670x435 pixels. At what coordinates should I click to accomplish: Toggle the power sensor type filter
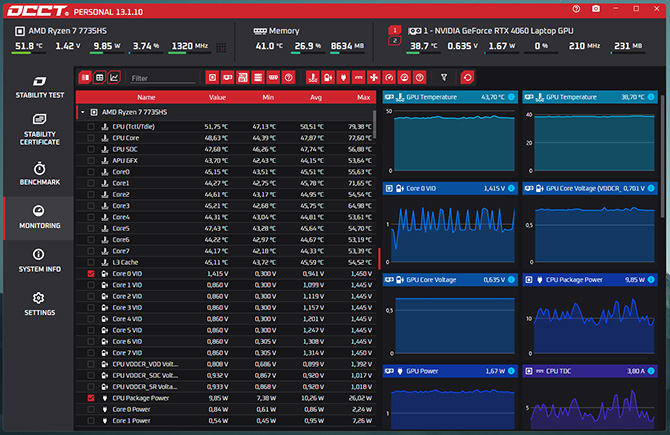tap(343, 77)
